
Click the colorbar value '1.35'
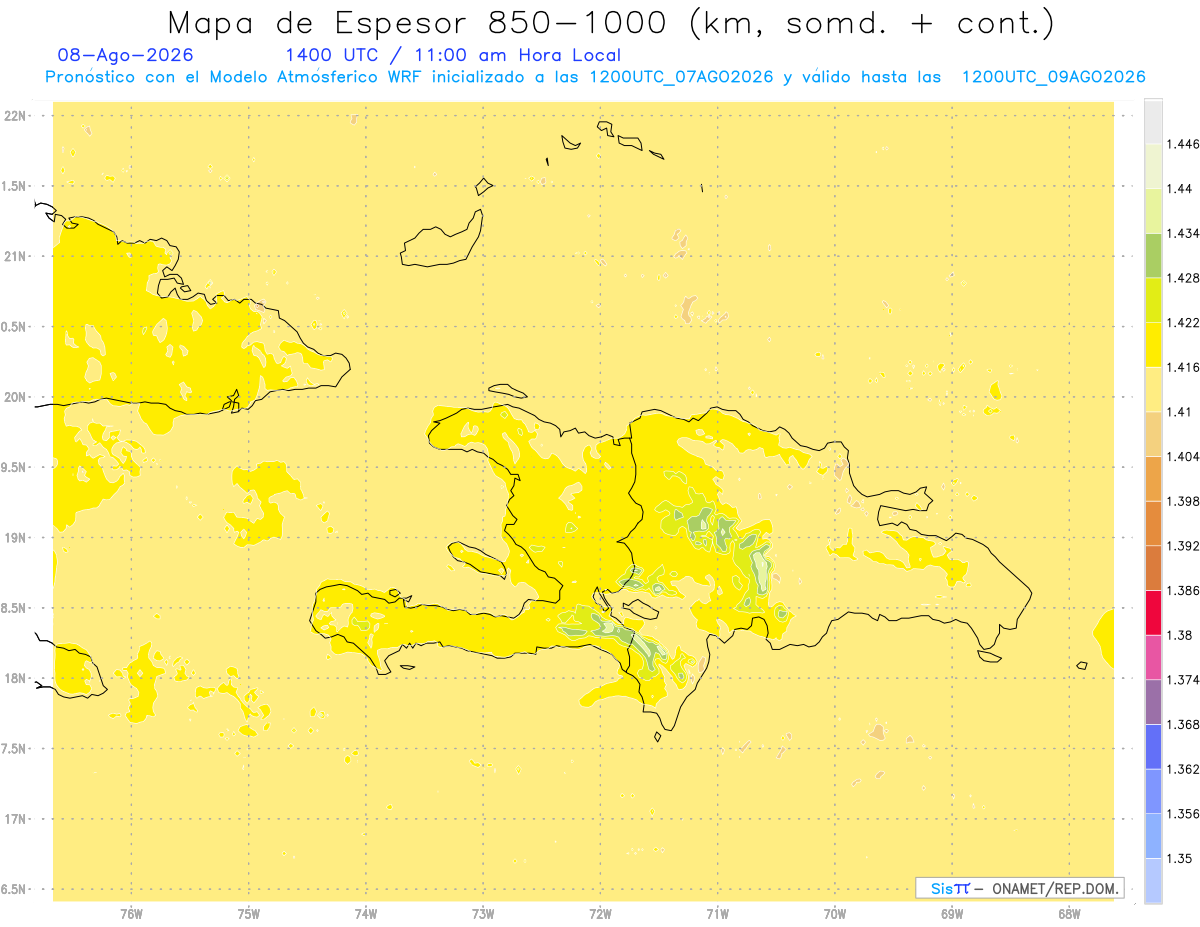pyautogui.click(x=1179, y=858)
